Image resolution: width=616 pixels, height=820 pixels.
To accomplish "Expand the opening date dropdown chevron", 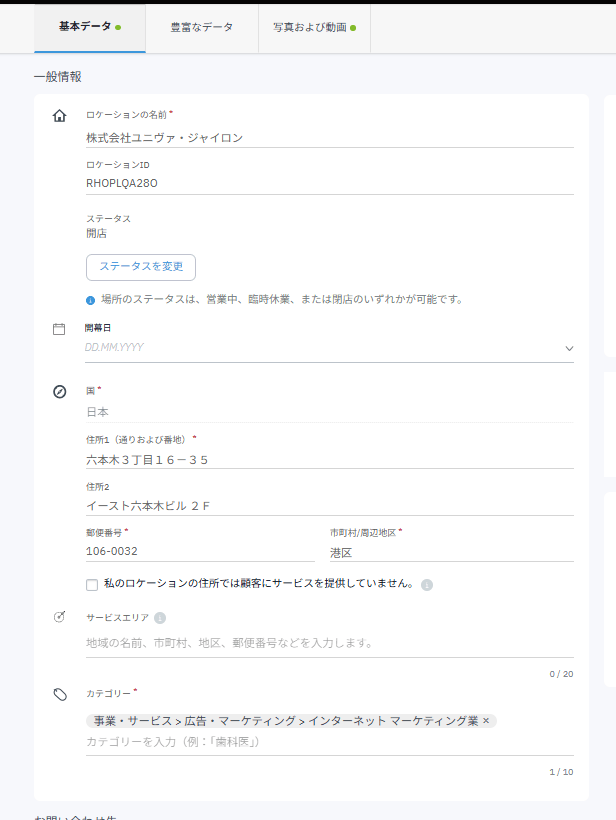I will tap(569, 348).
